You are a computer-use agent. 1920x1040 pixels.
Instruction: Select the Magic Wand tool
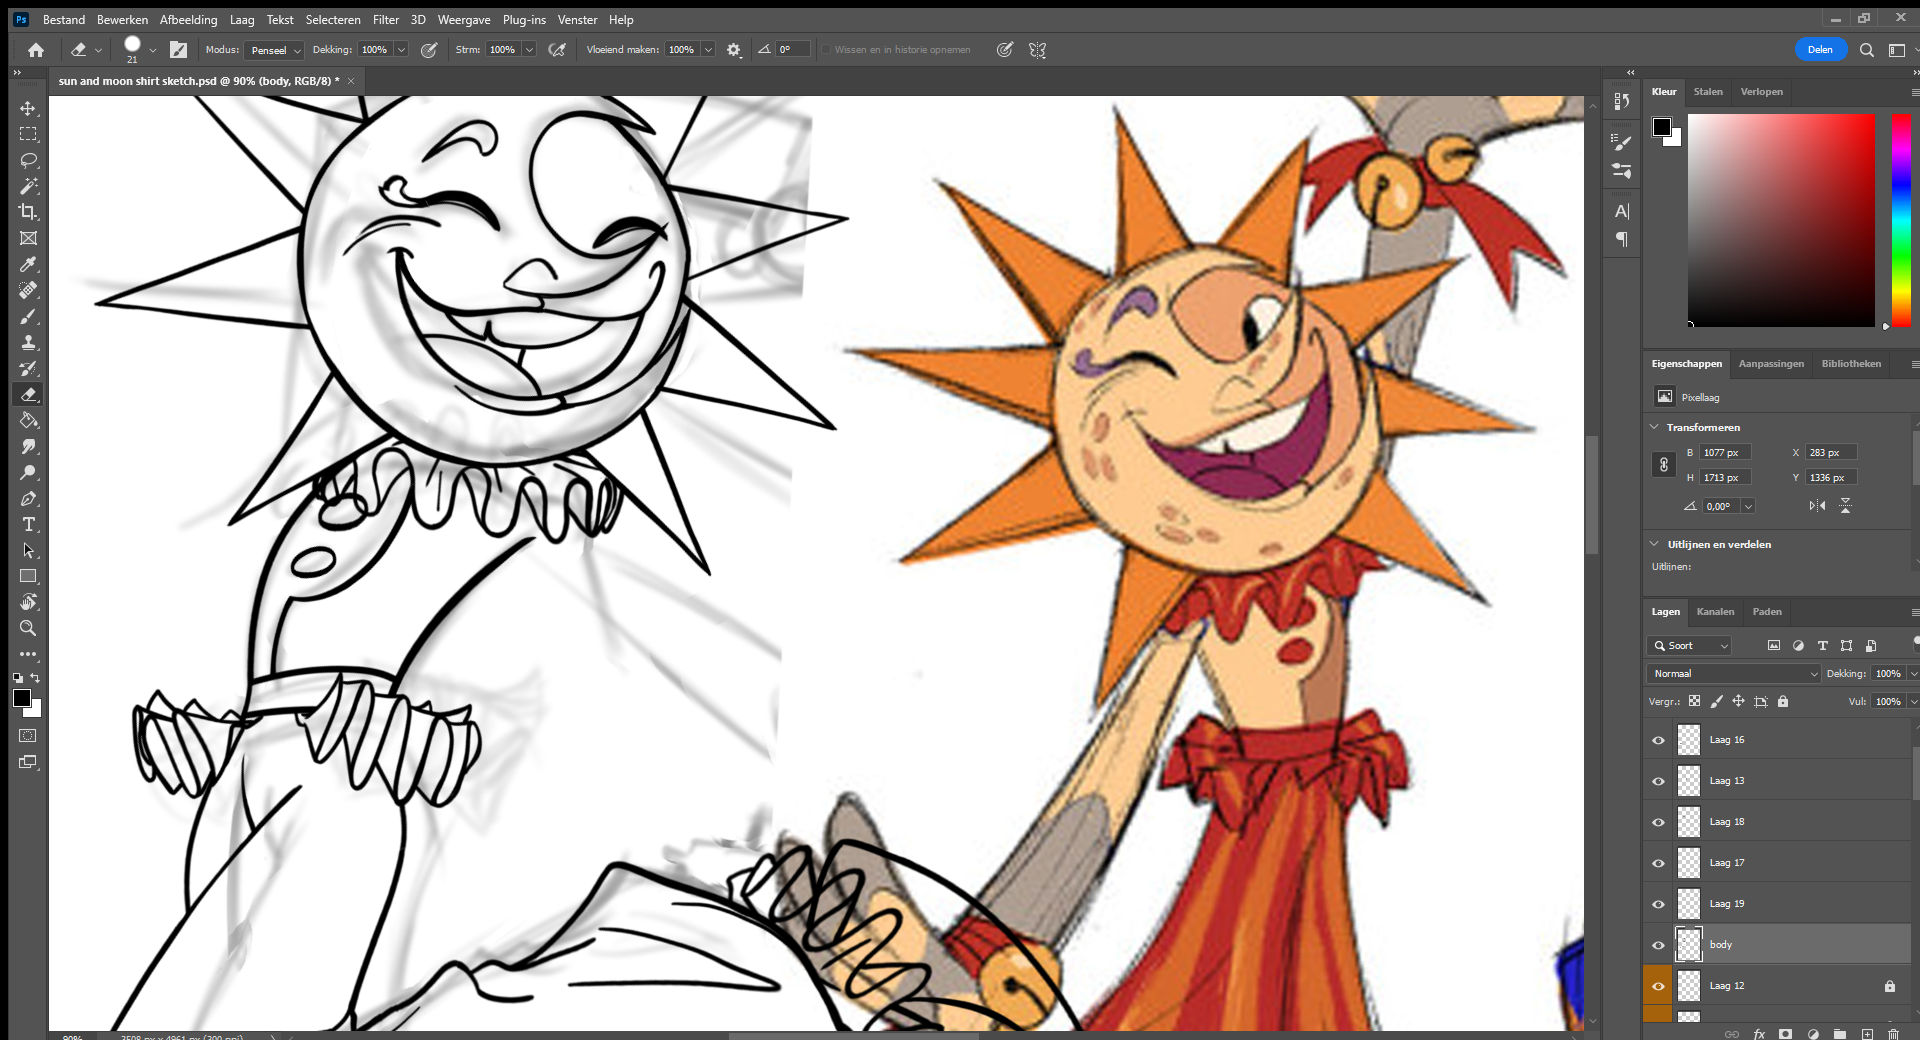28,186
